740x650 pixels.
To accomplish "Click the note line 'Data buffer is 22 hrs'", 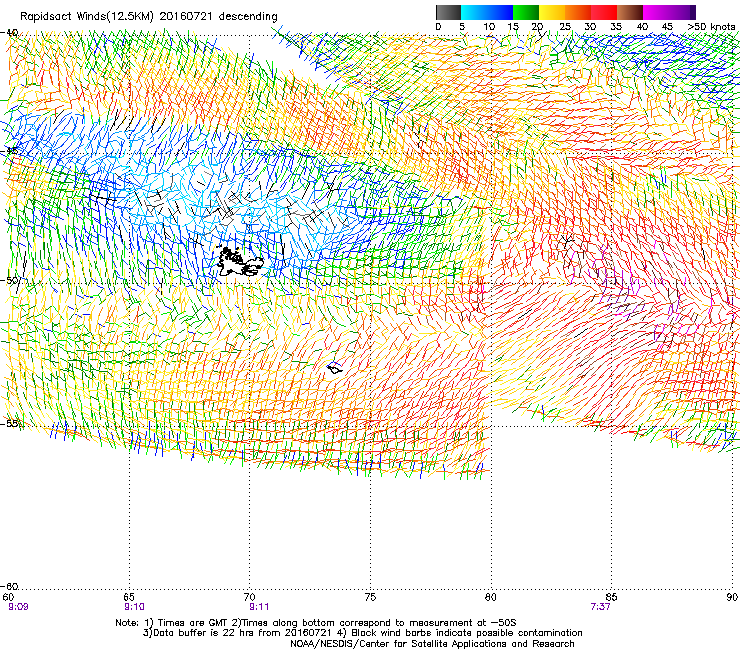I will pos(362,633).
